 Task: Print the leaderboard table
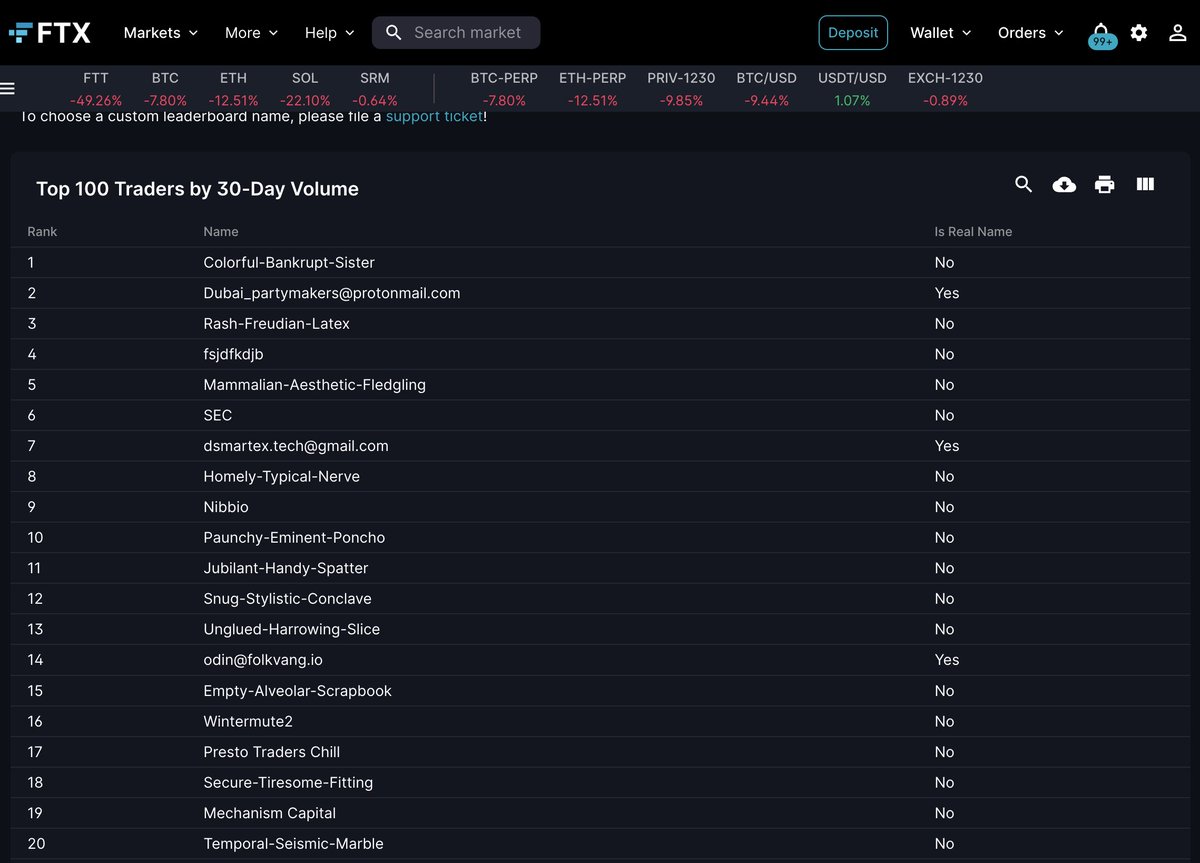point(1104,184)
